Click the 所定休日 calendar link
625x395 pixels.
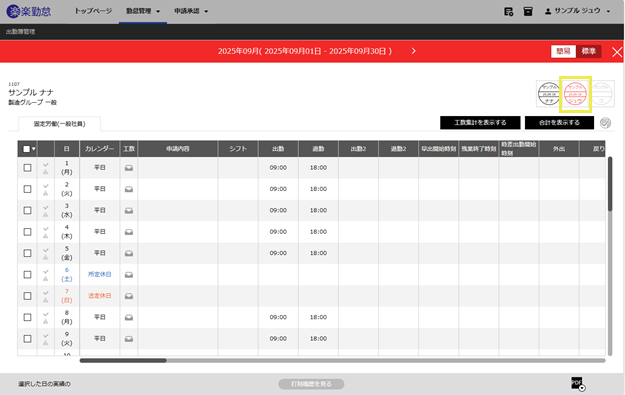(100, 274)
